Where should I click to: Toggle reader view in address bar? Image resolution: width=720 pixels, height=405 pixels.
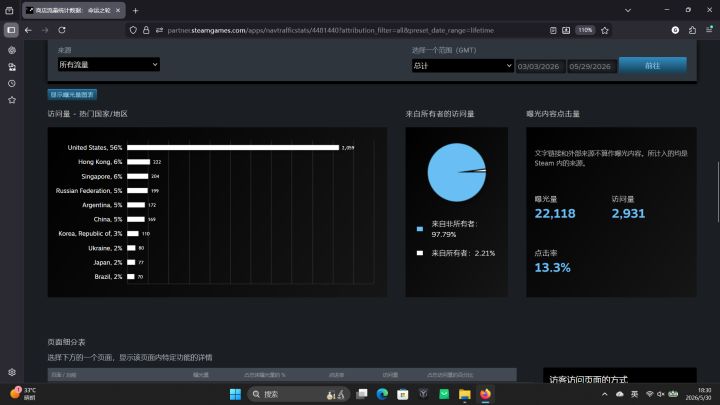click(553, 30)
